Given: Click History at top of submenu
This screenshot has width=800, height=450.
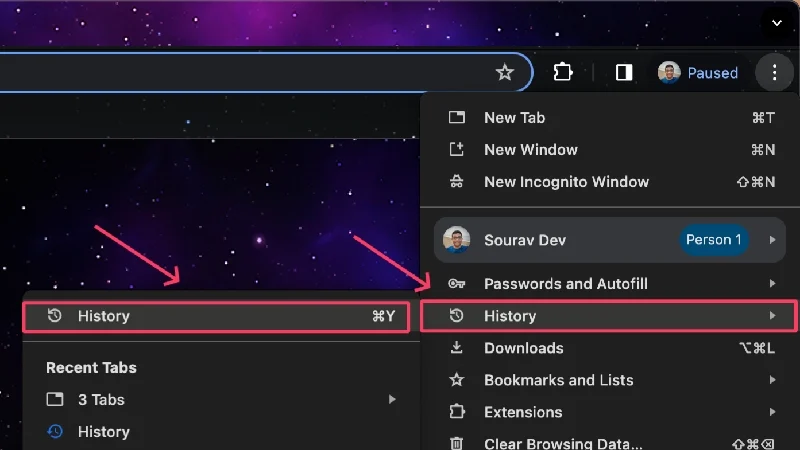Looking at the screenshot, I should coord(103,316).
